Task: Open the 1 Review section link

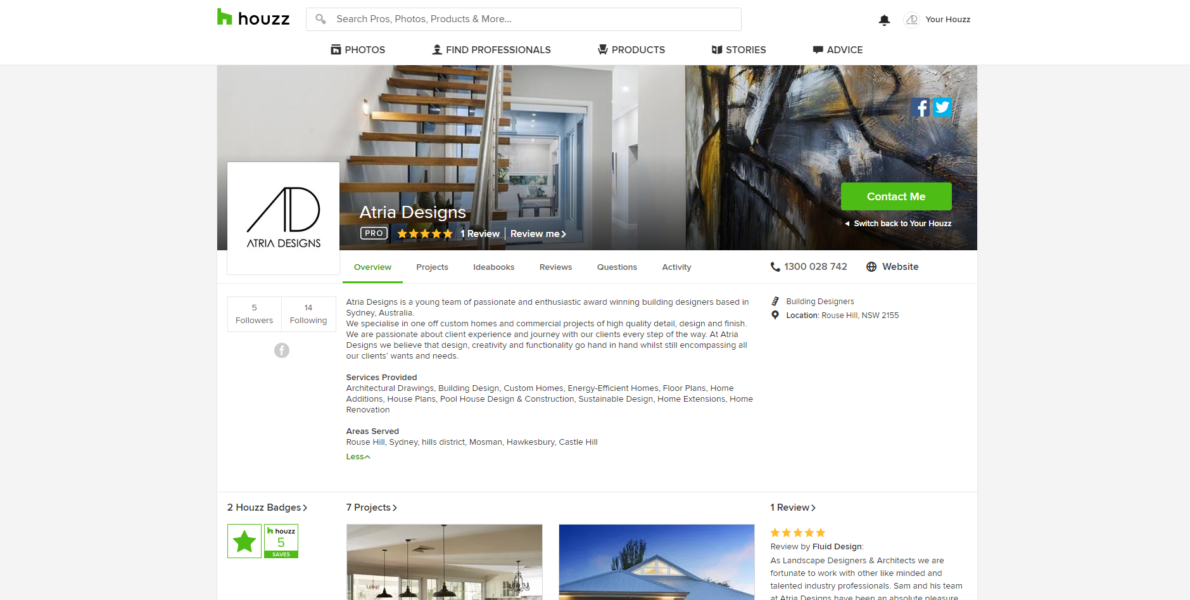Action: point(793,507)
